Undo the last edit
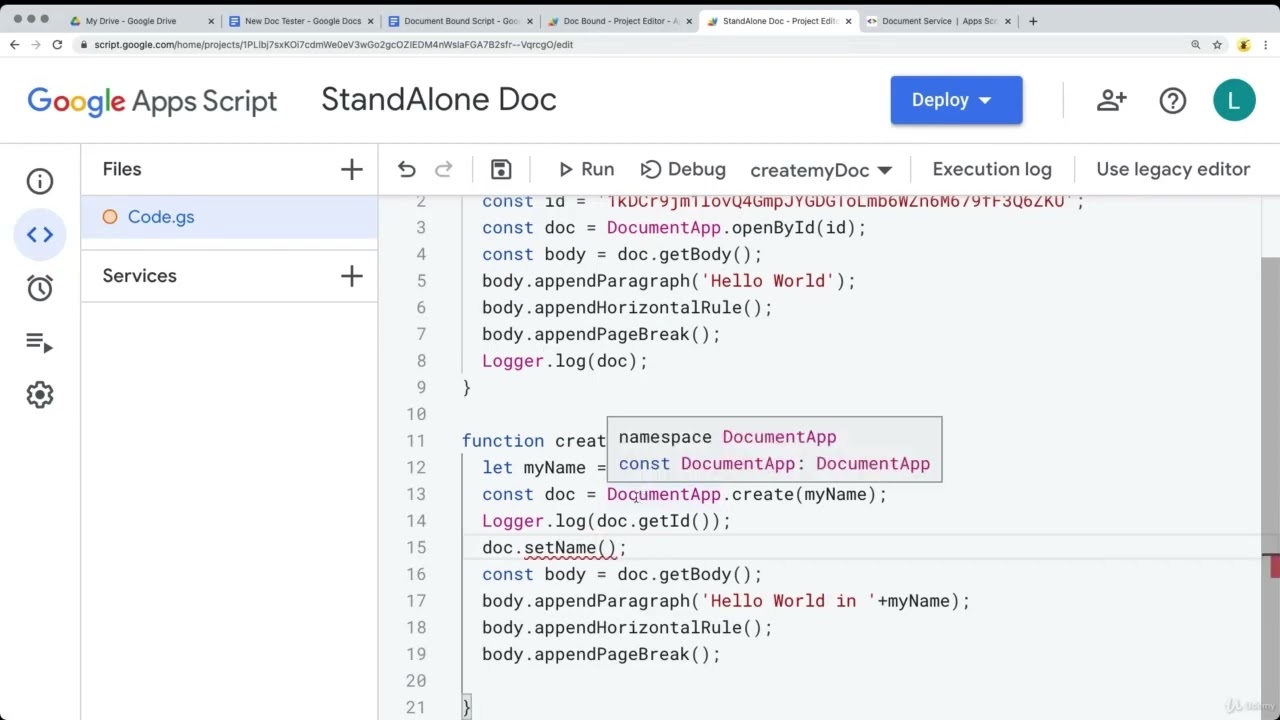Viewport: 1280px width, 720px height. coord(406,169)
